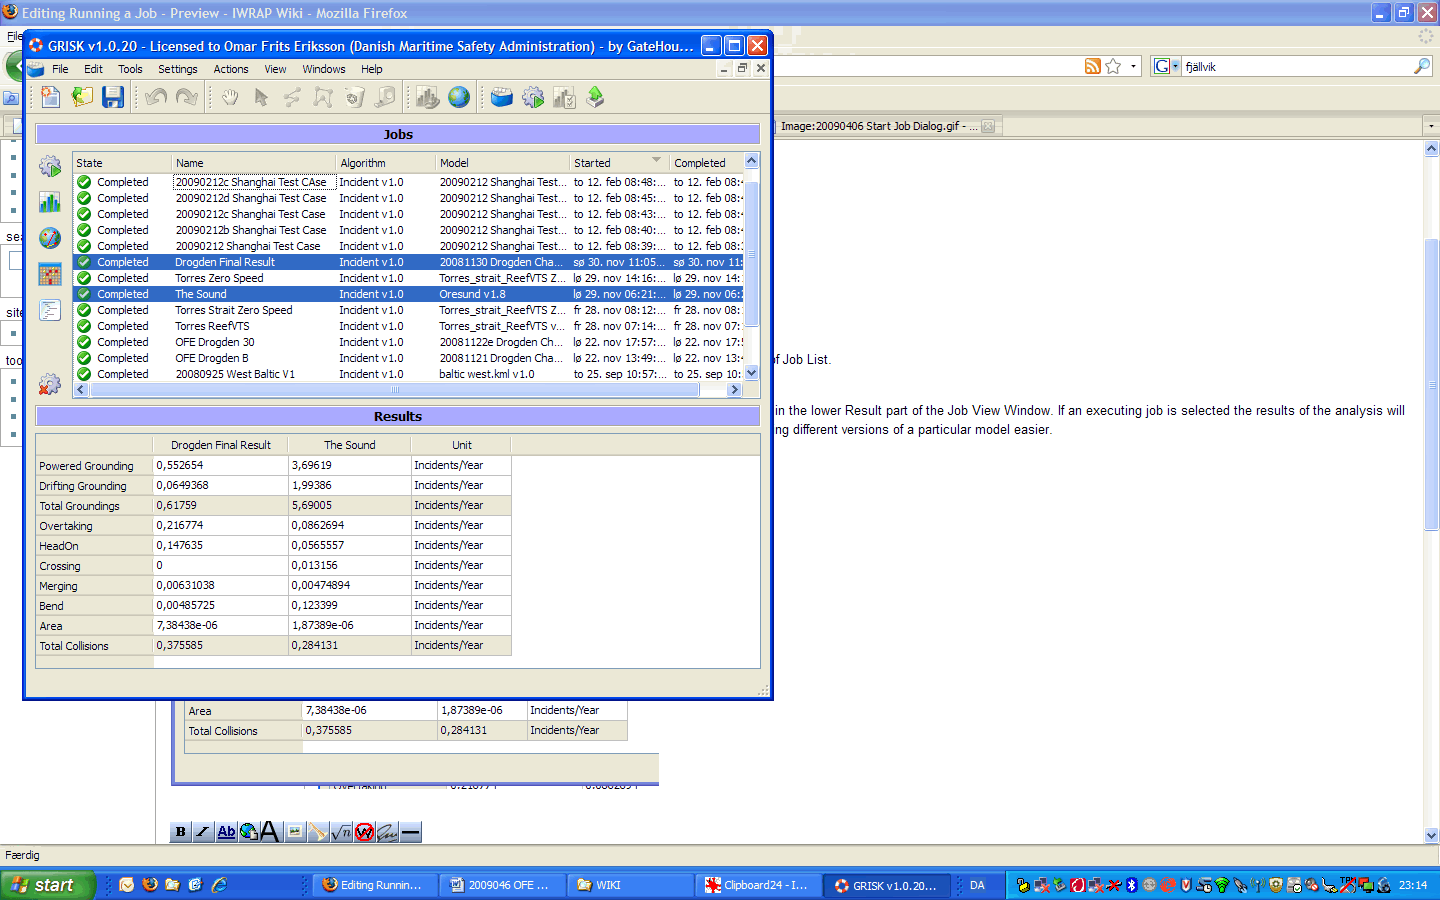This screenshot has width=1440, height=900.
Task: Click the bar chart icon in Jobs sidebar
Action: coord(50,203)
